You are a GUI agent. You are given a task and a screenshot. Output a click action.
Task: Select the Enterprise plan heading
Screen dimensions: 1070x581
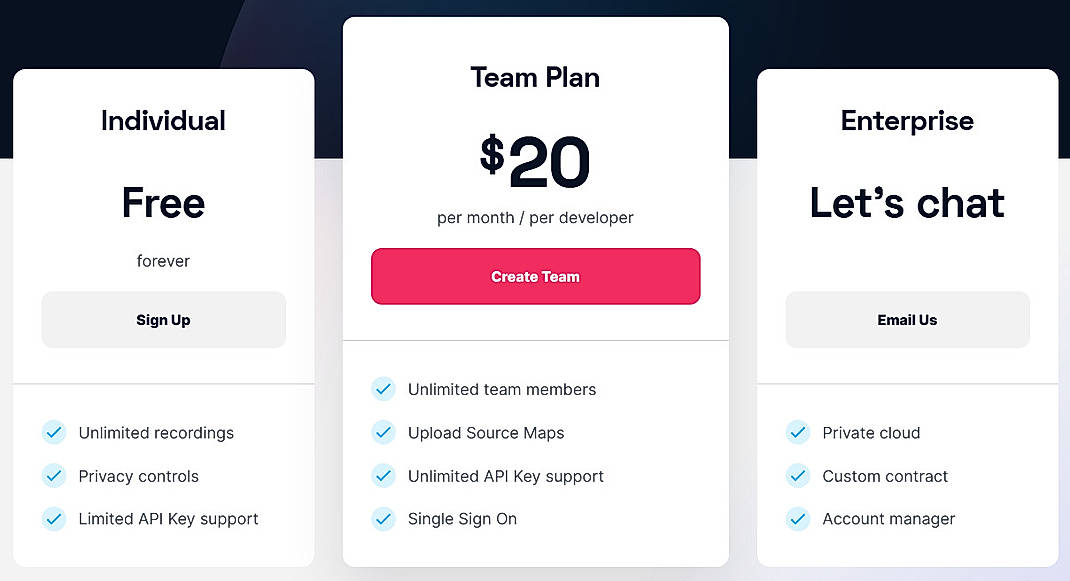pyautogui.click(x=907, y=120)
